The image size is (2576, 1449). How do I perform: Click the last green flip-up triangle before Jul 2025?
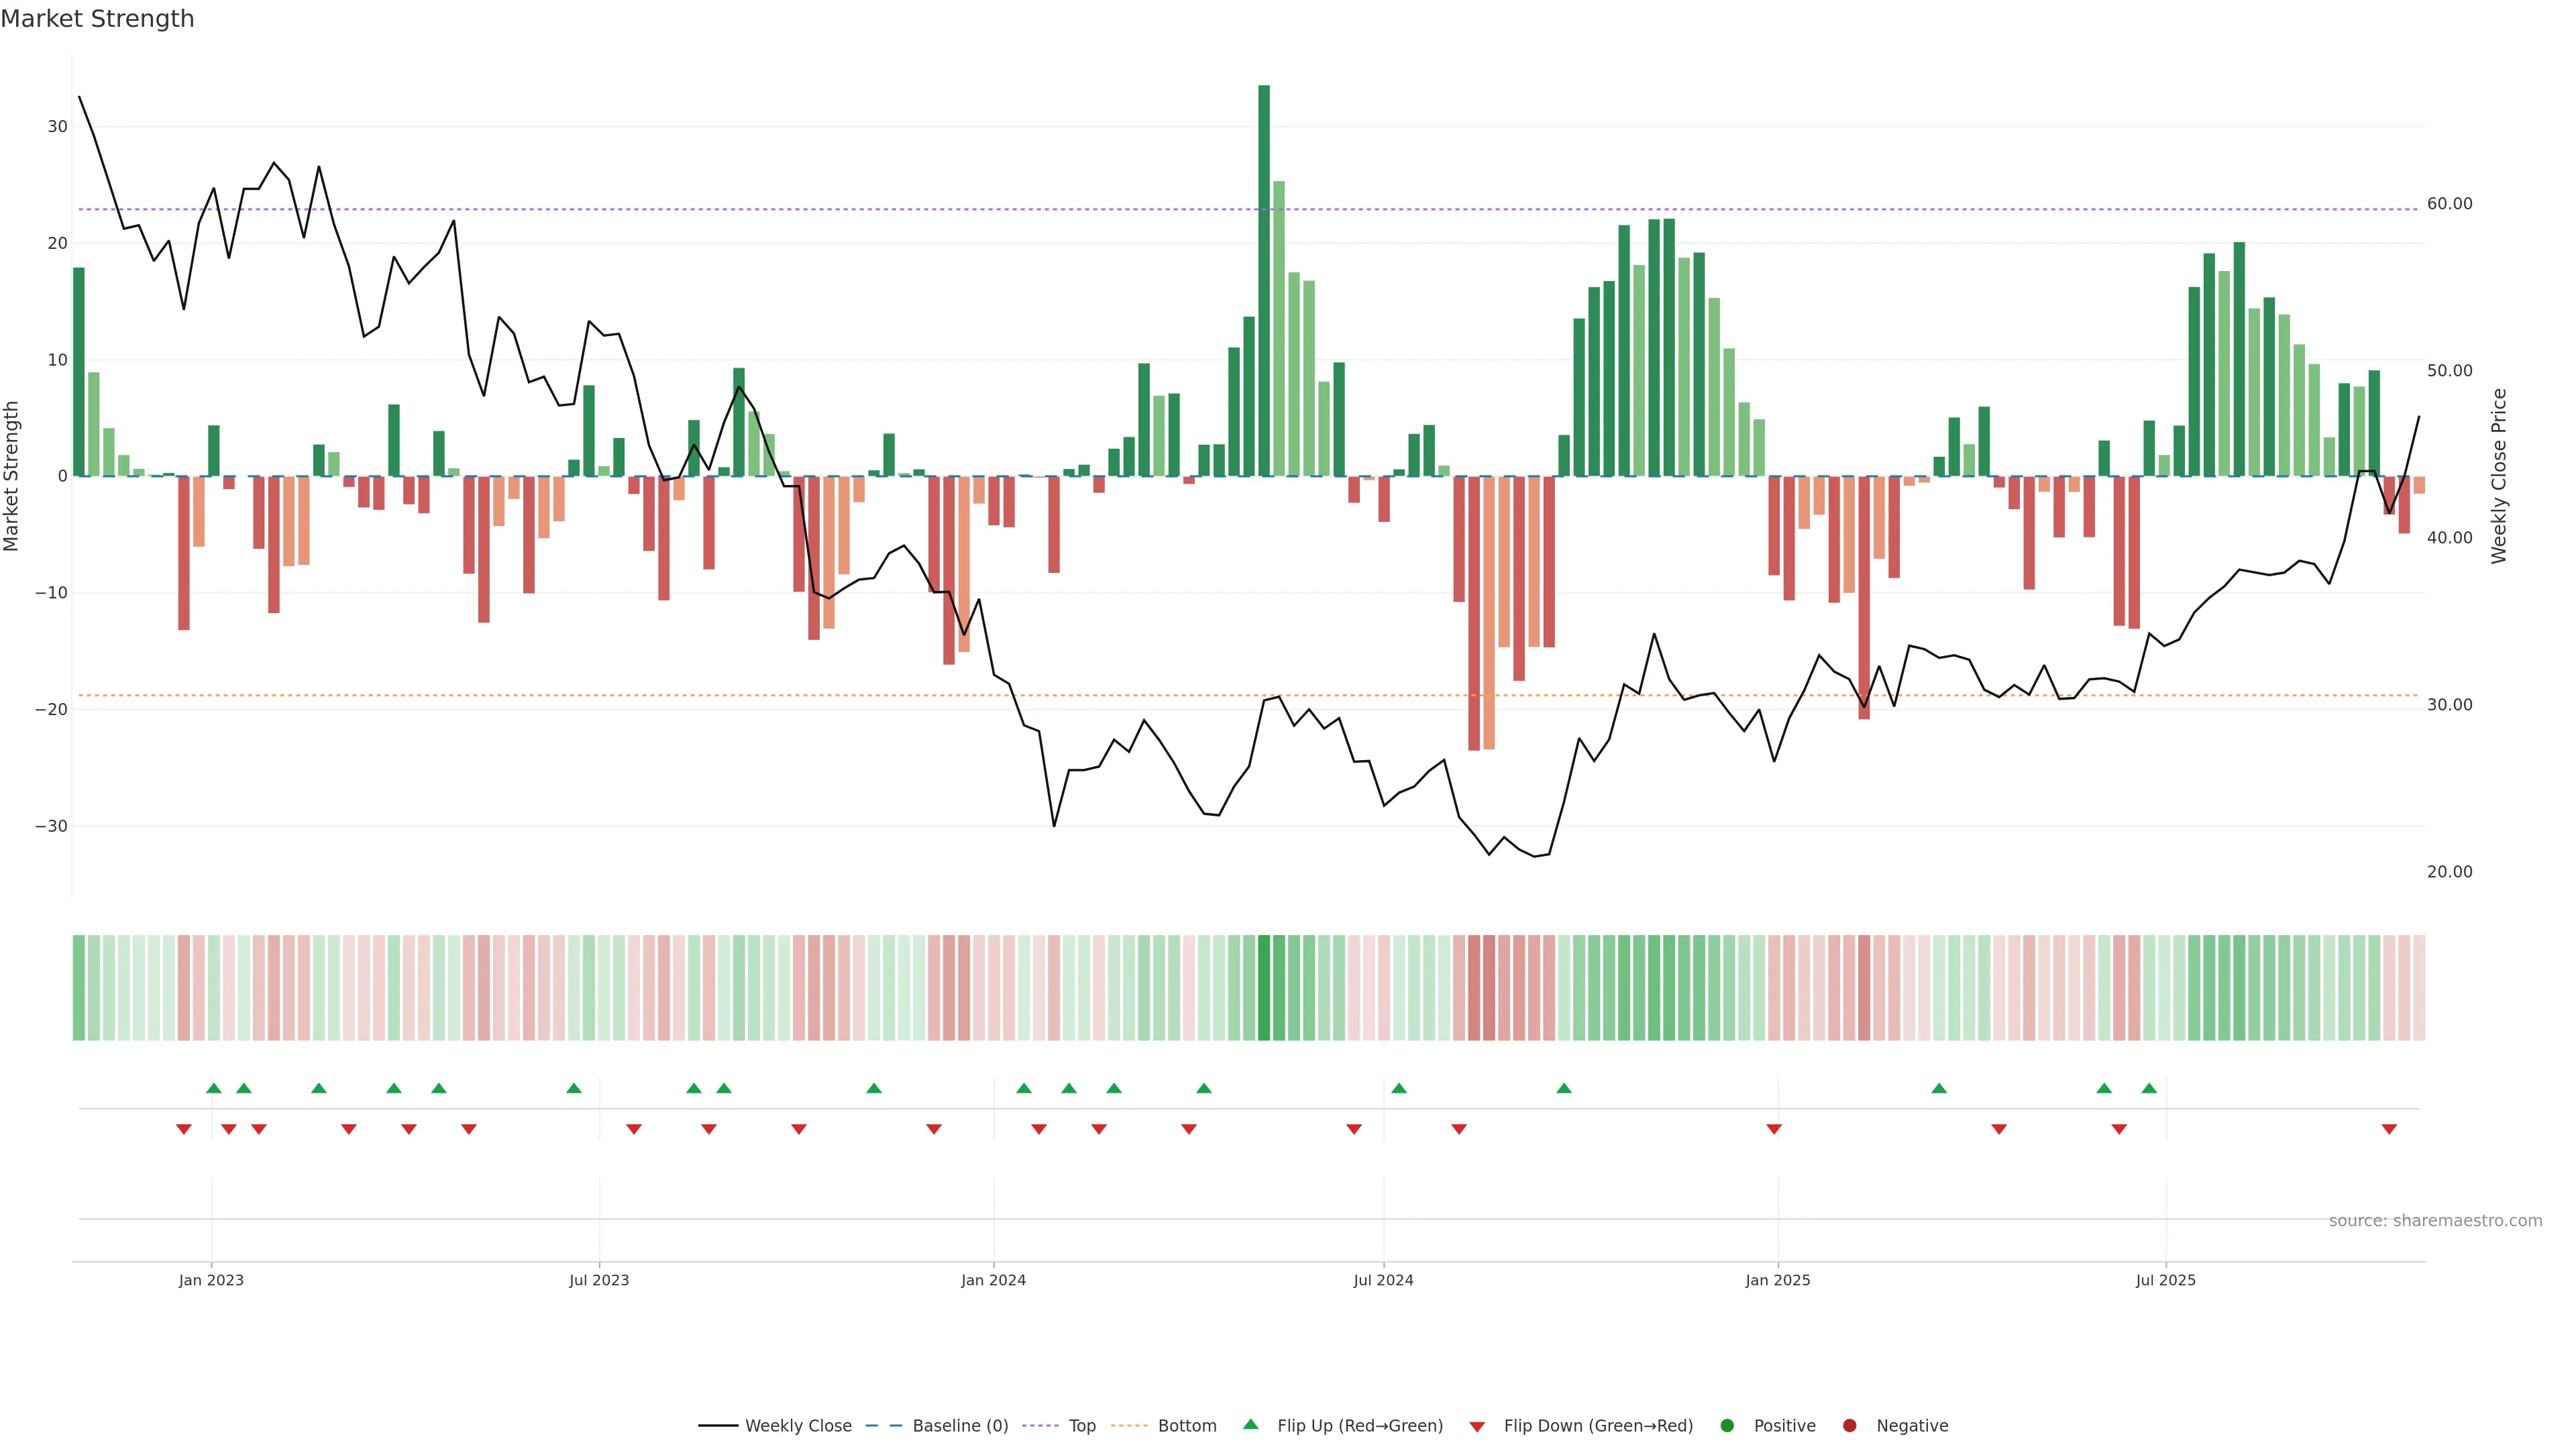point(2149,1088)
